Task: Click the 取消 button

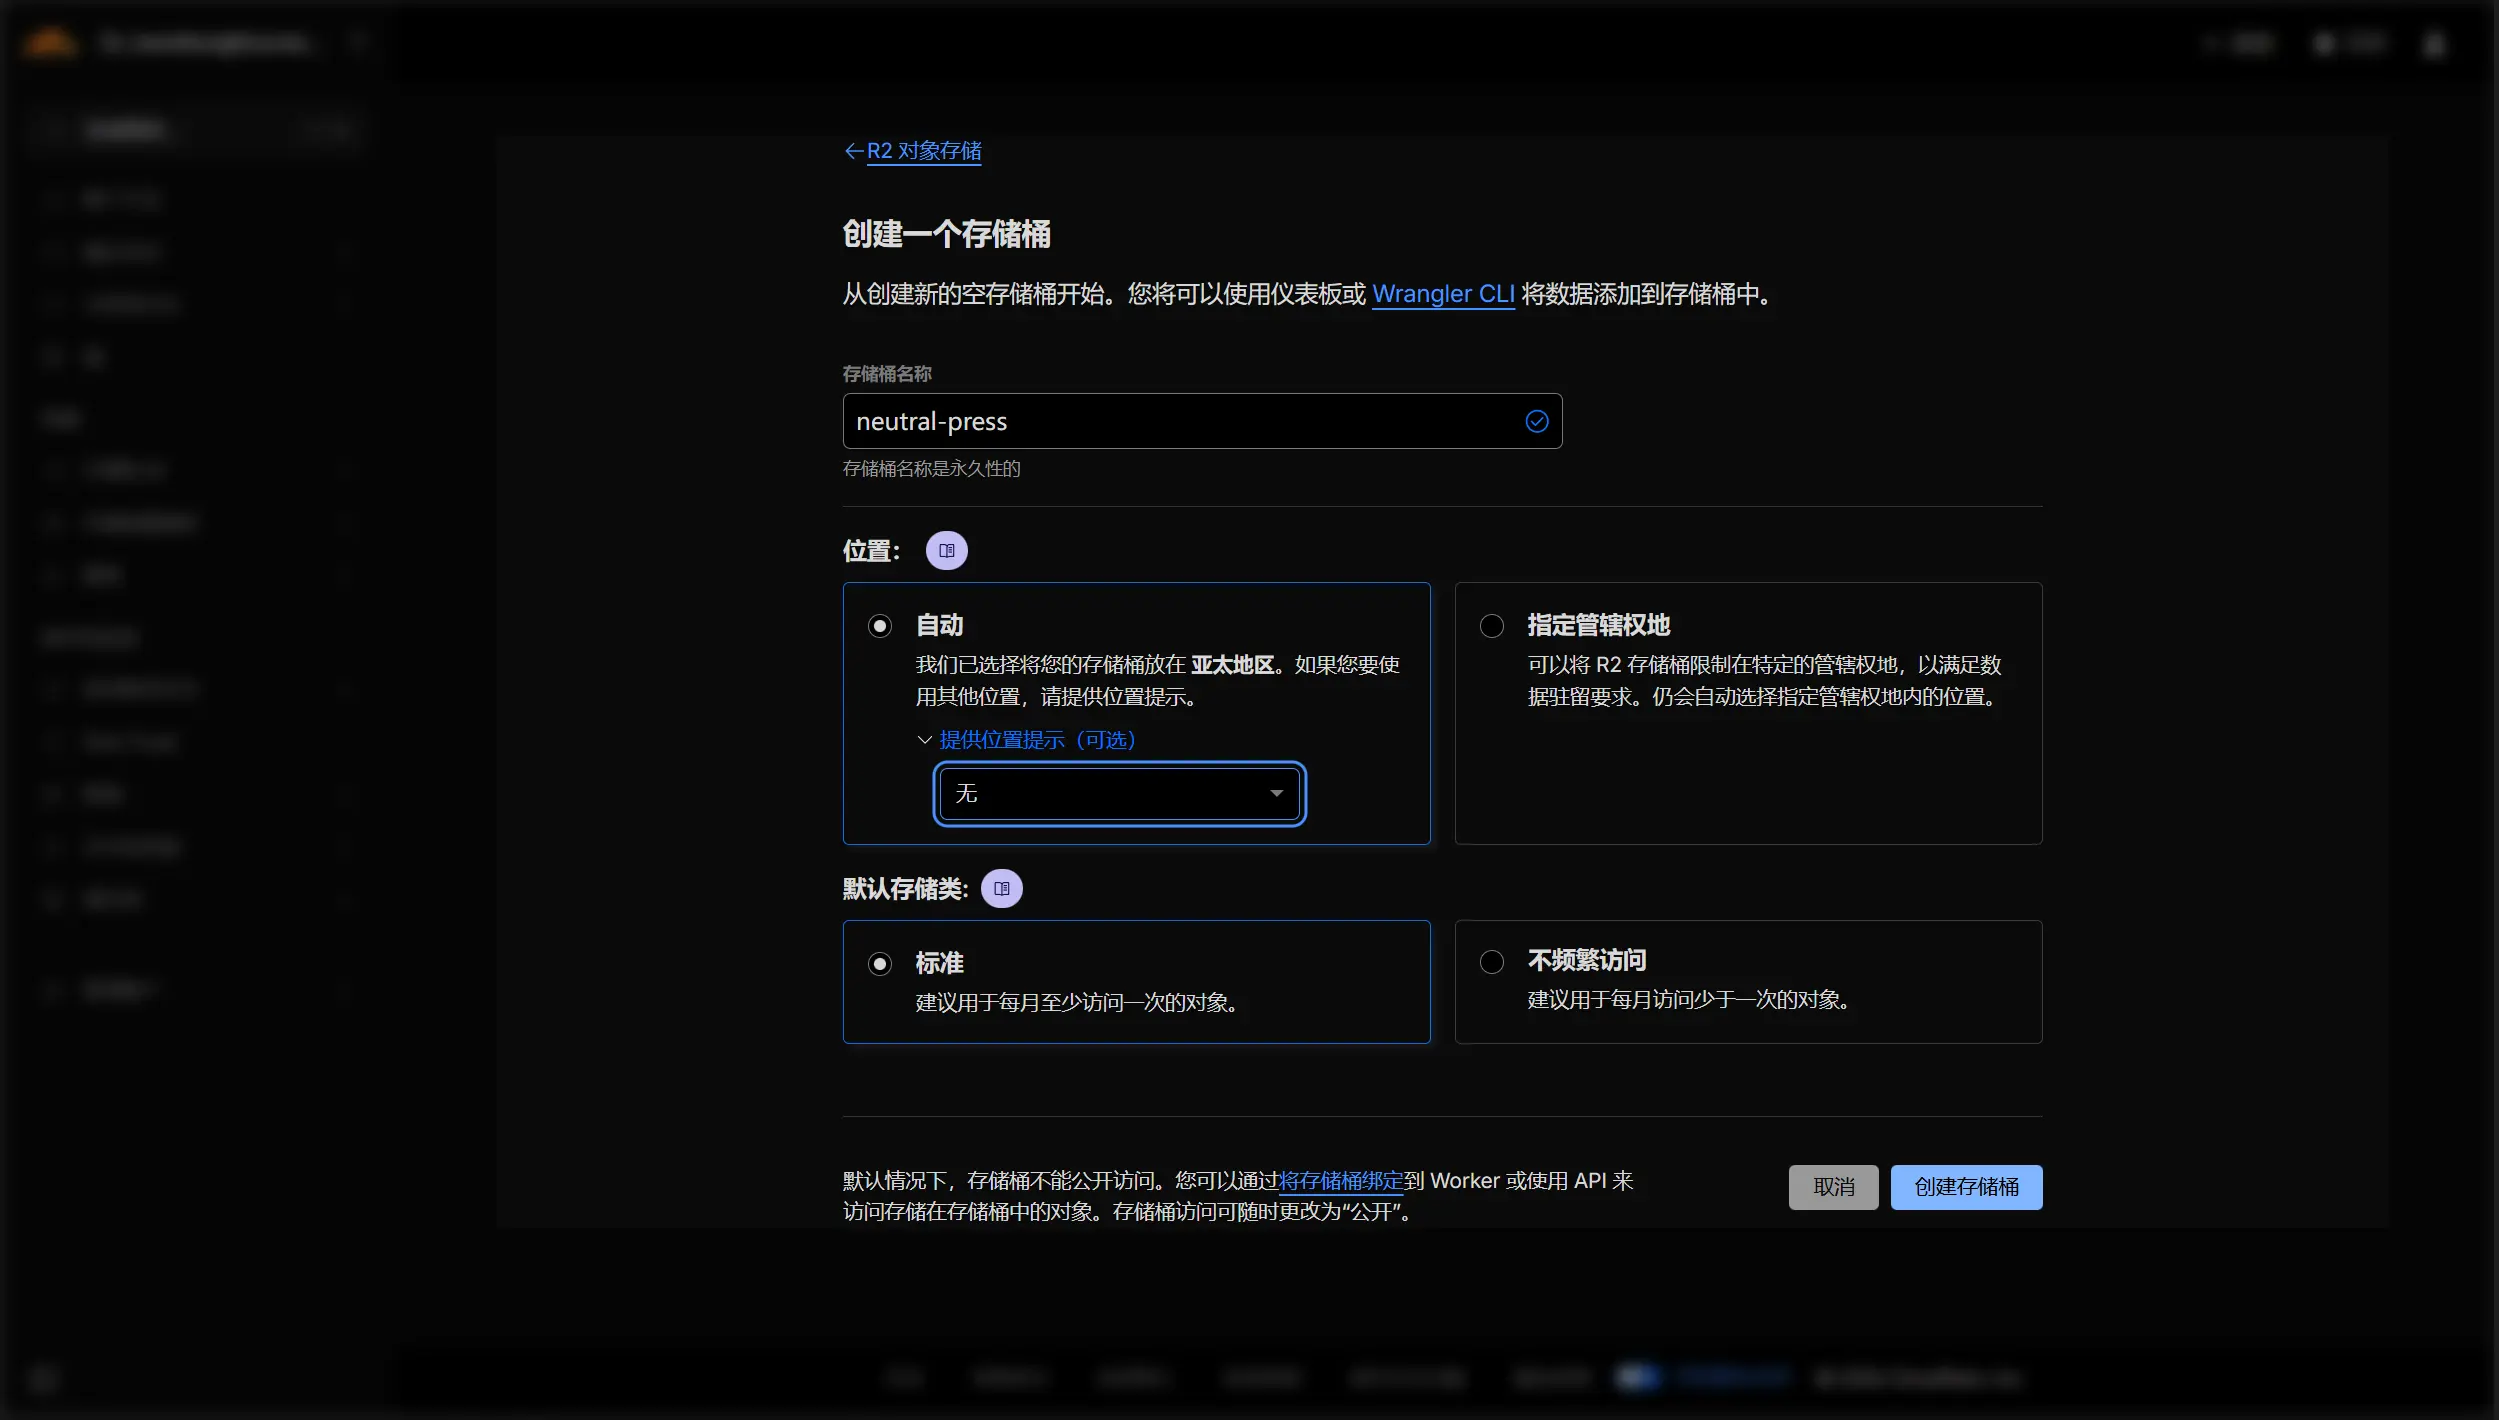Action: (x=1833, y=1187)
